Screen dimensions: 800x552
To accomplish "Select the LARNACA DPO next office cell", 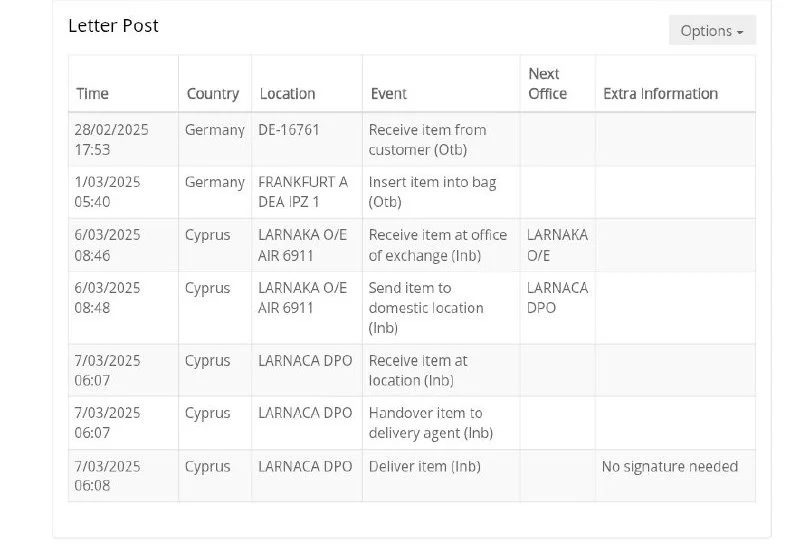I will click(557, 298).
